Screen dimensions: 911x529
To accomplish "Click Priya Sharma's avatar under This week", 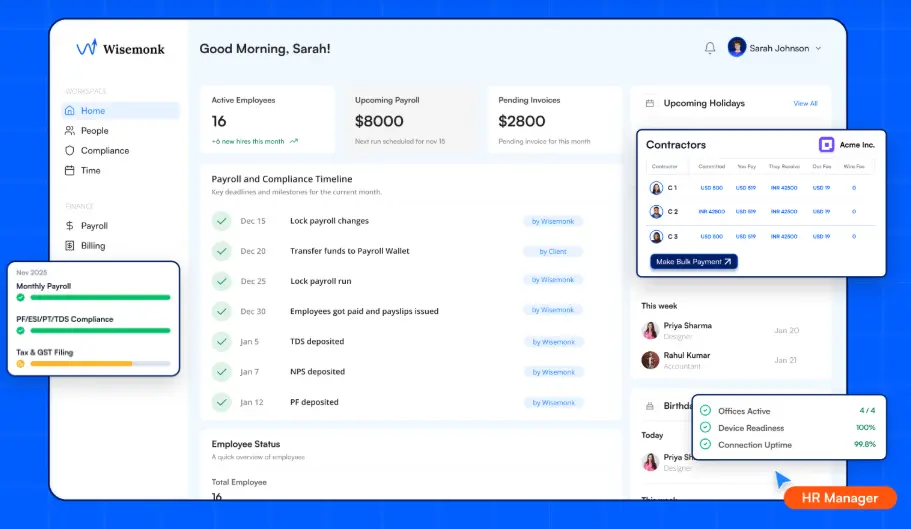I will point(650,330).
